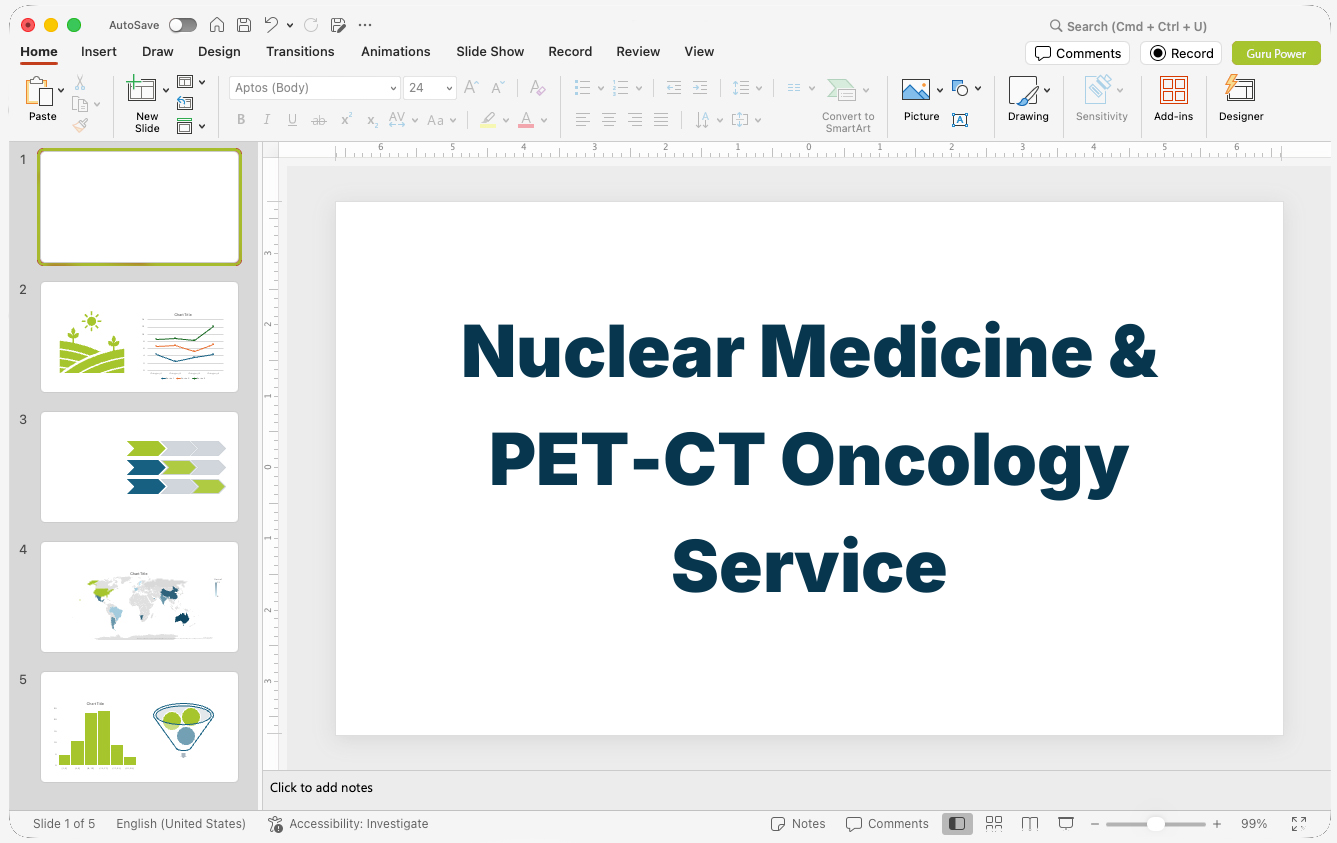Viewport: 1337px width, 843px height.
Task: Click the Record button at top right
Action: pyautogui.click(x=1181, y=53)
